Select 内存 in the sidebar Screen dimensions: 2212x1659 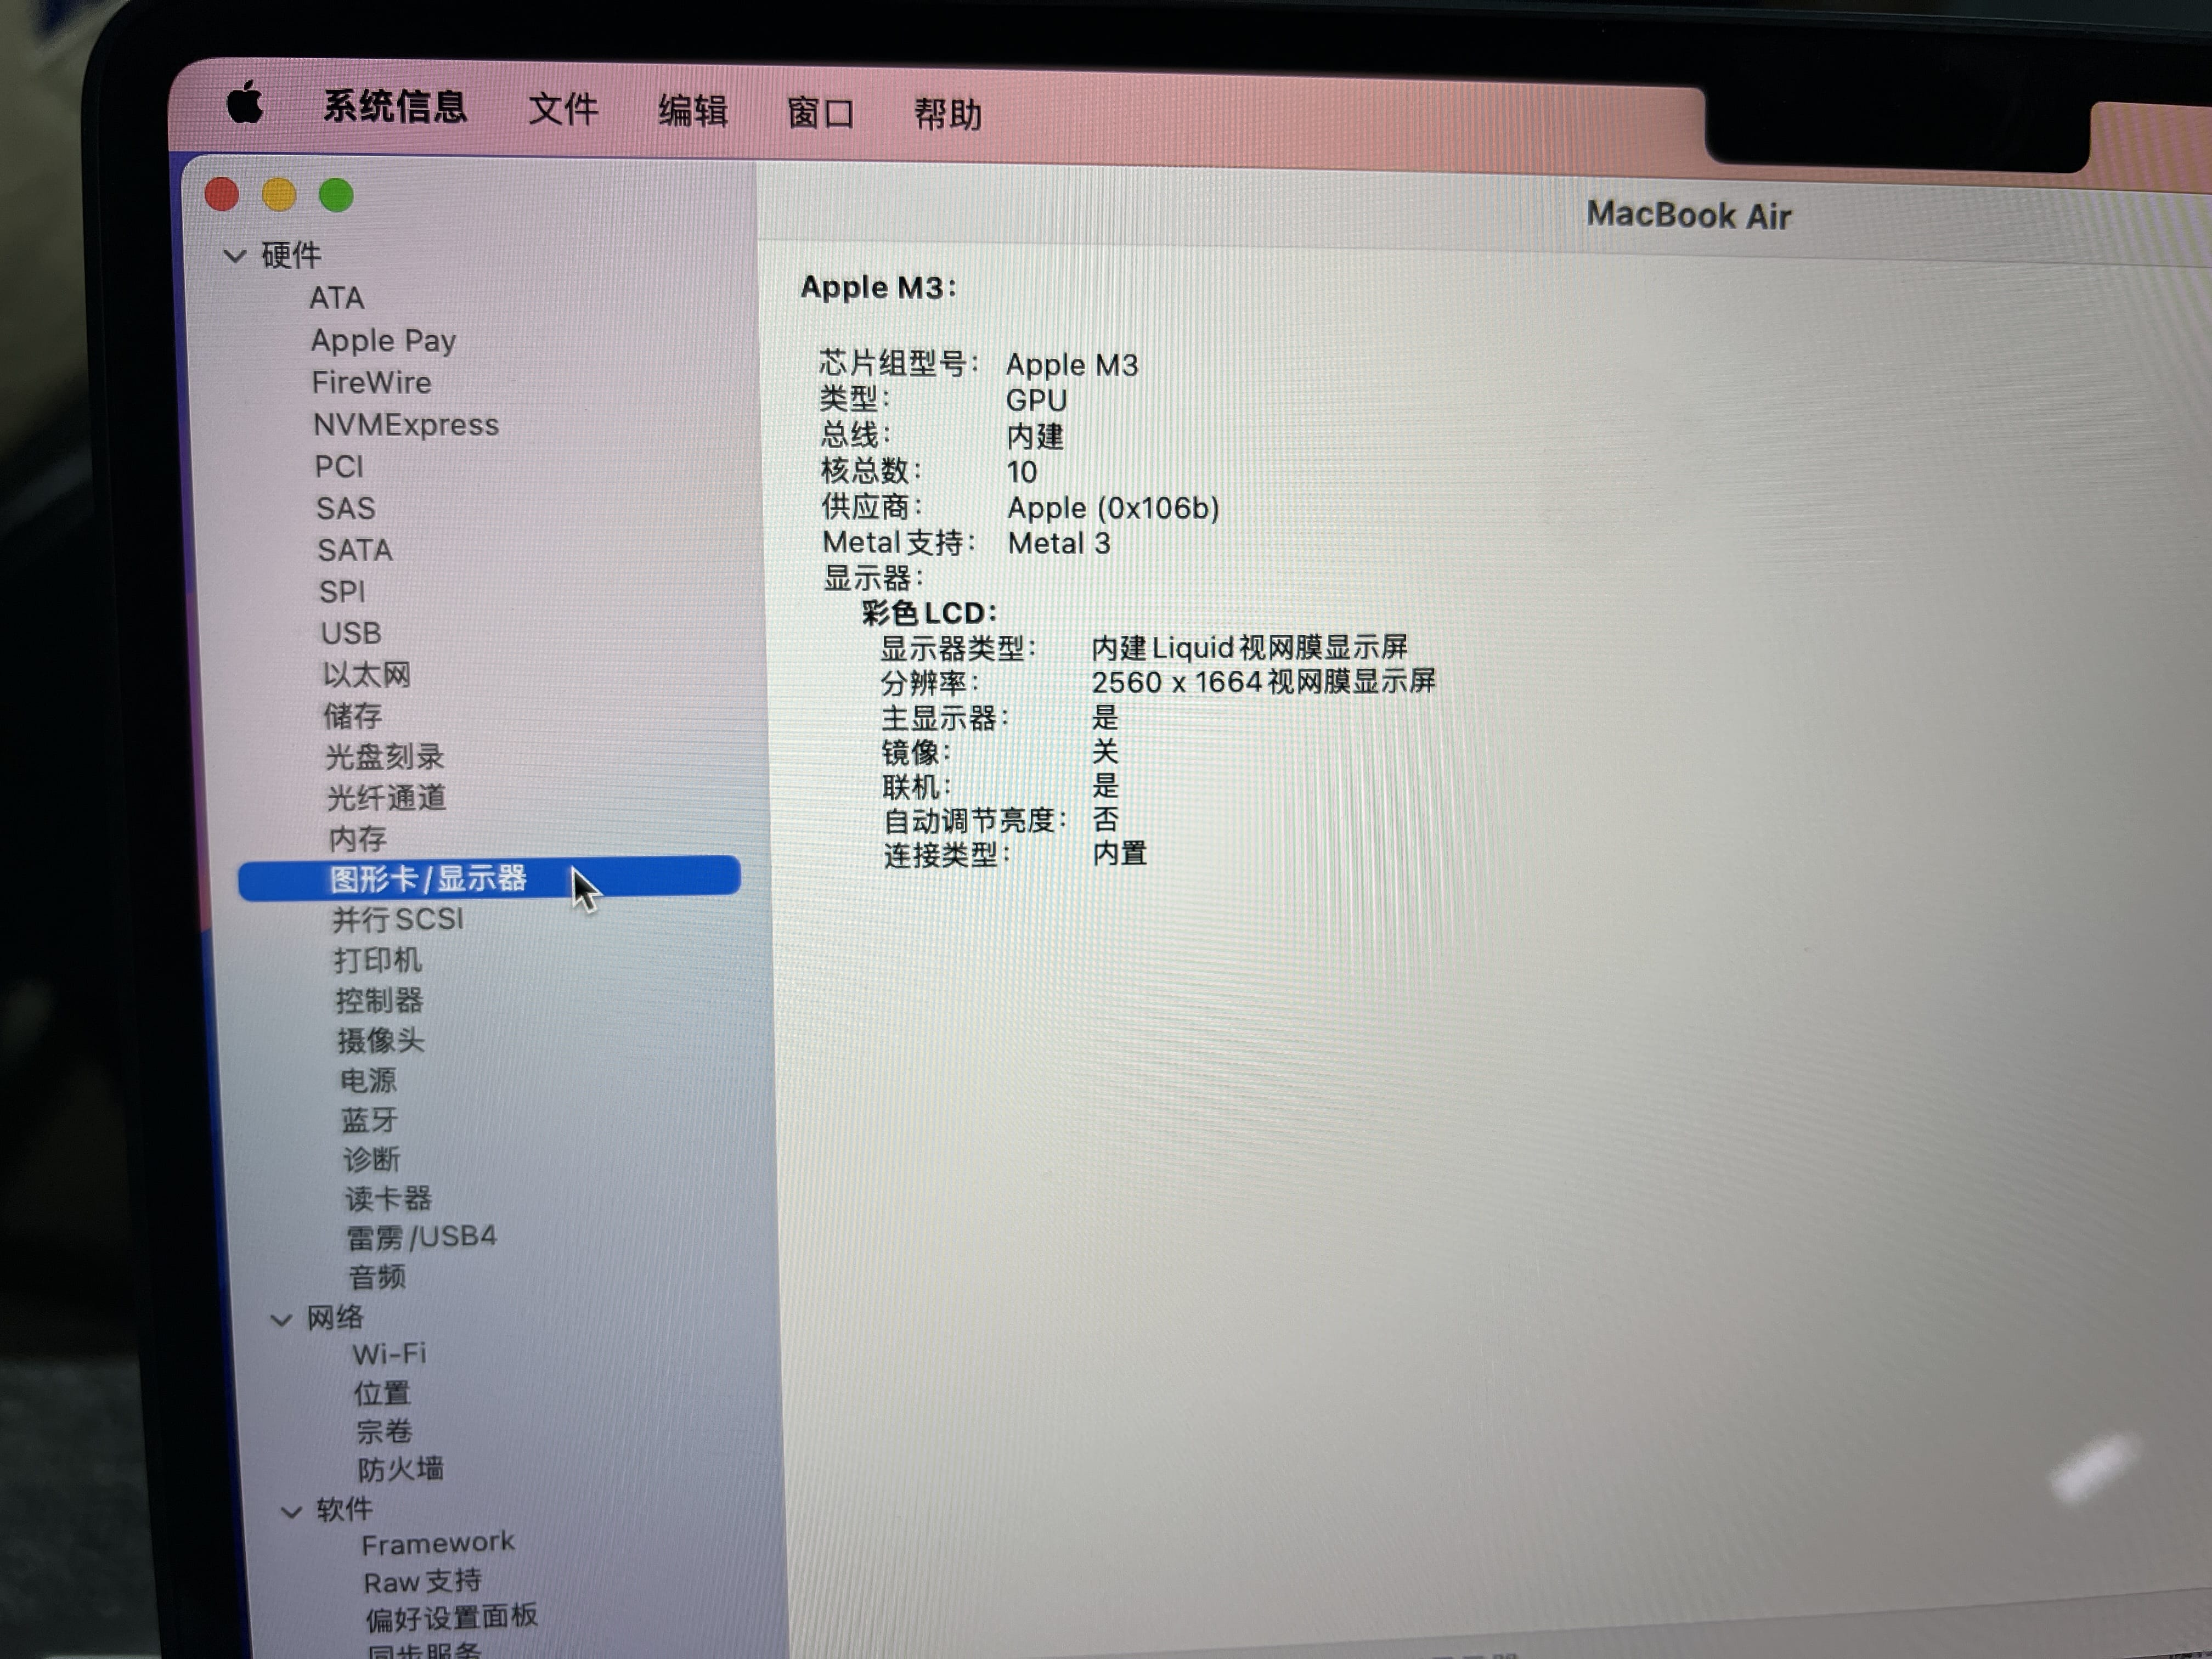pyautogui.click(x=357, y=839)
